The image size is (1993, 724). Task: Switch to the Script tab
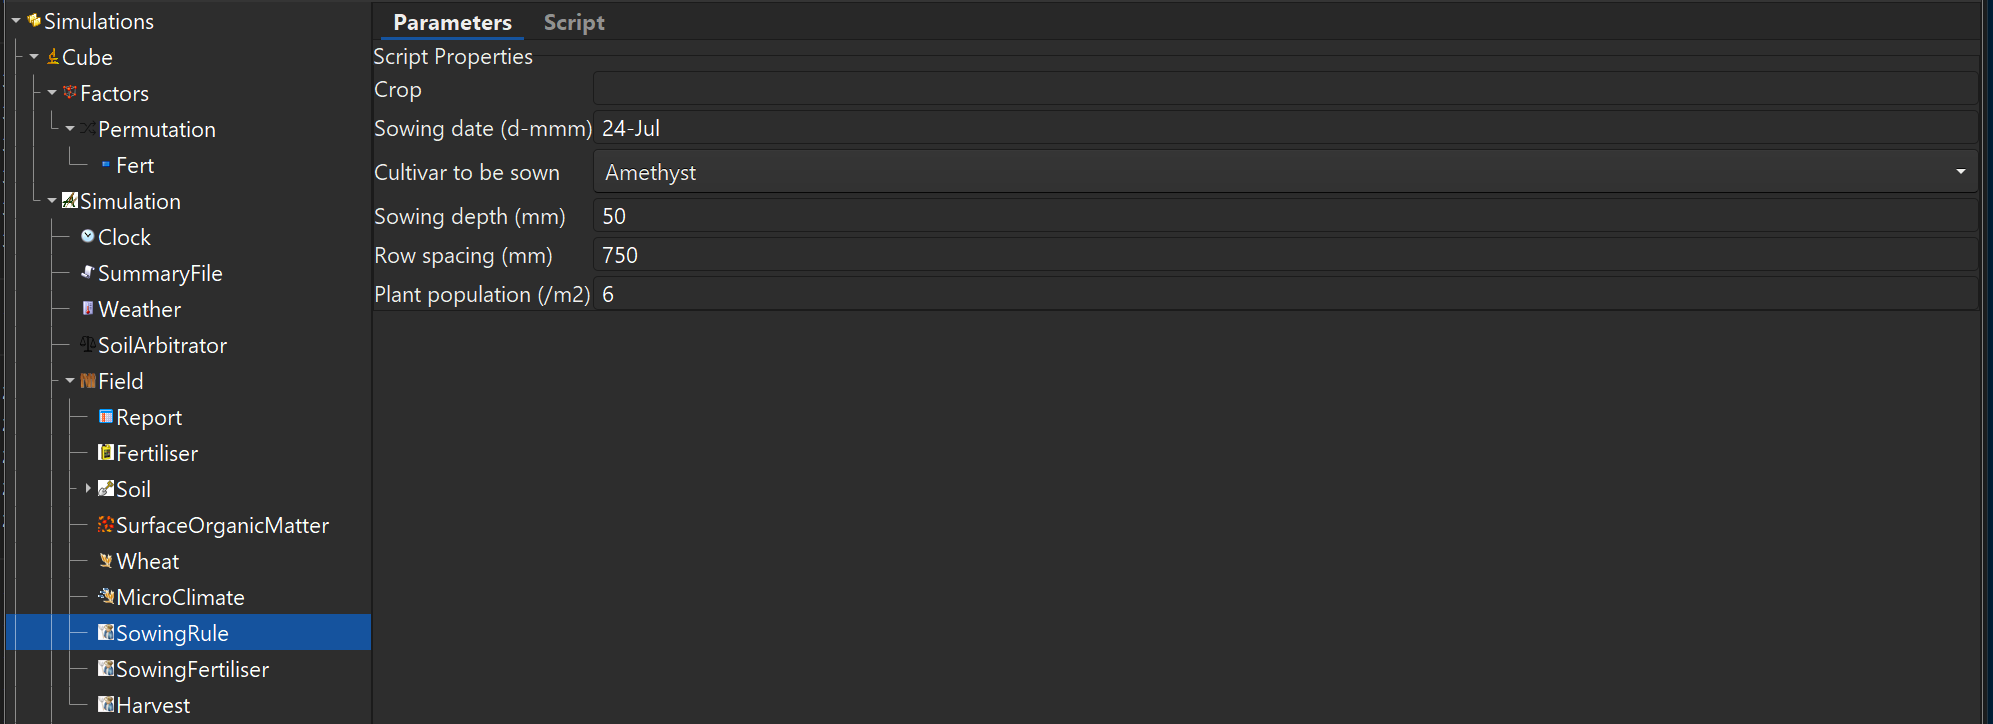(574, 21)
